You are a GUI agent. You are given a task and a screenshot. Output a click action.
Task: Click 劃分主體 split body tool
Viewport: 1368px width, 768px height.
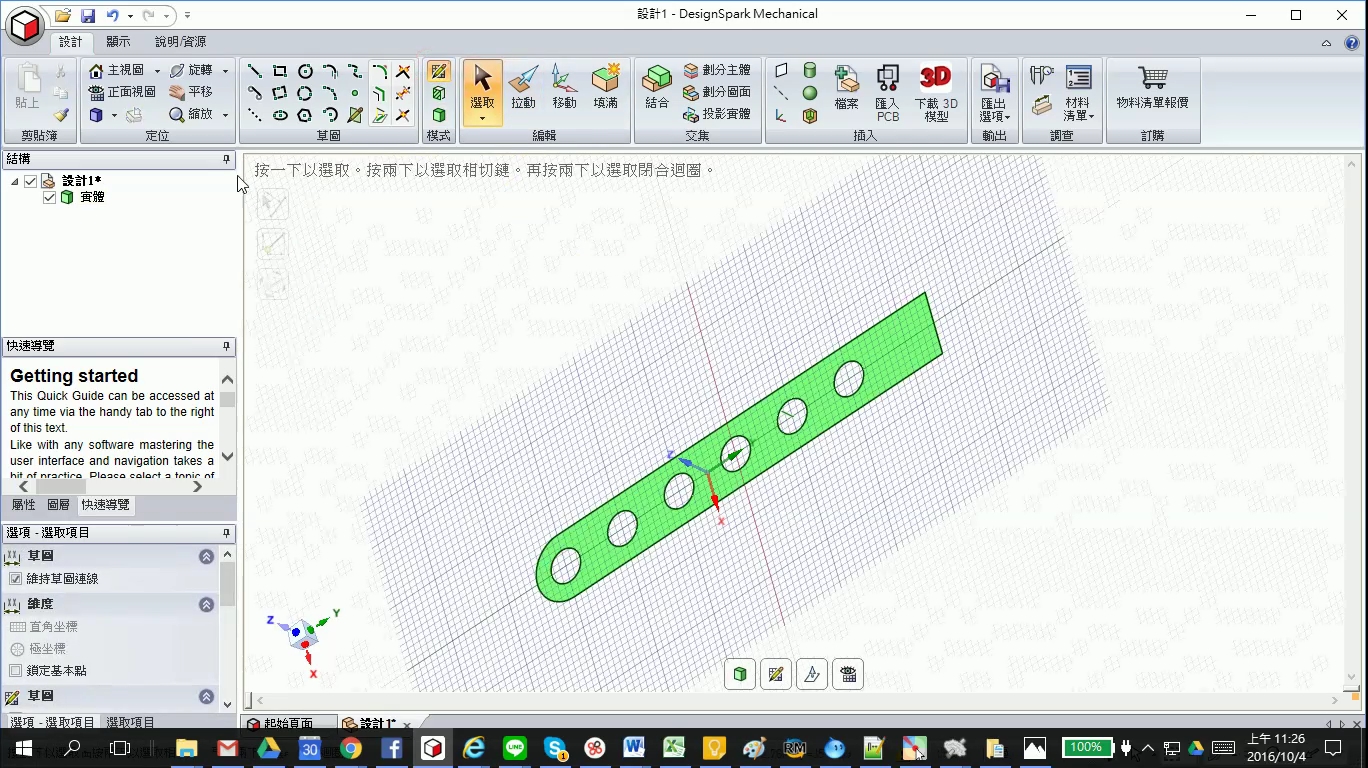coord(717,70)
